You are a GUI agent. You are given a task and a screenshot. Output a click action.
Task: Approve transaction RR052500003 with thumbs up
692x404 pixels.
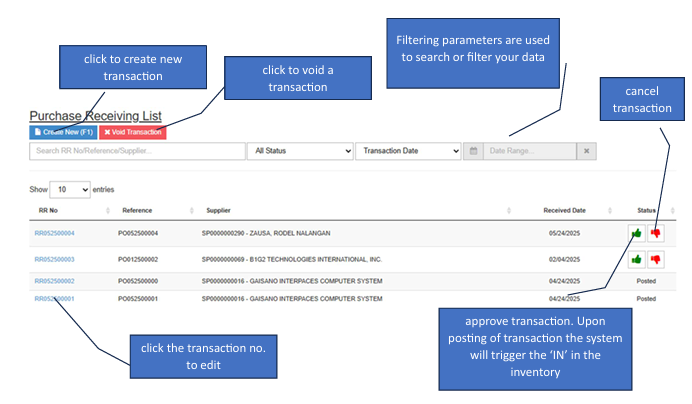[636, 259]
